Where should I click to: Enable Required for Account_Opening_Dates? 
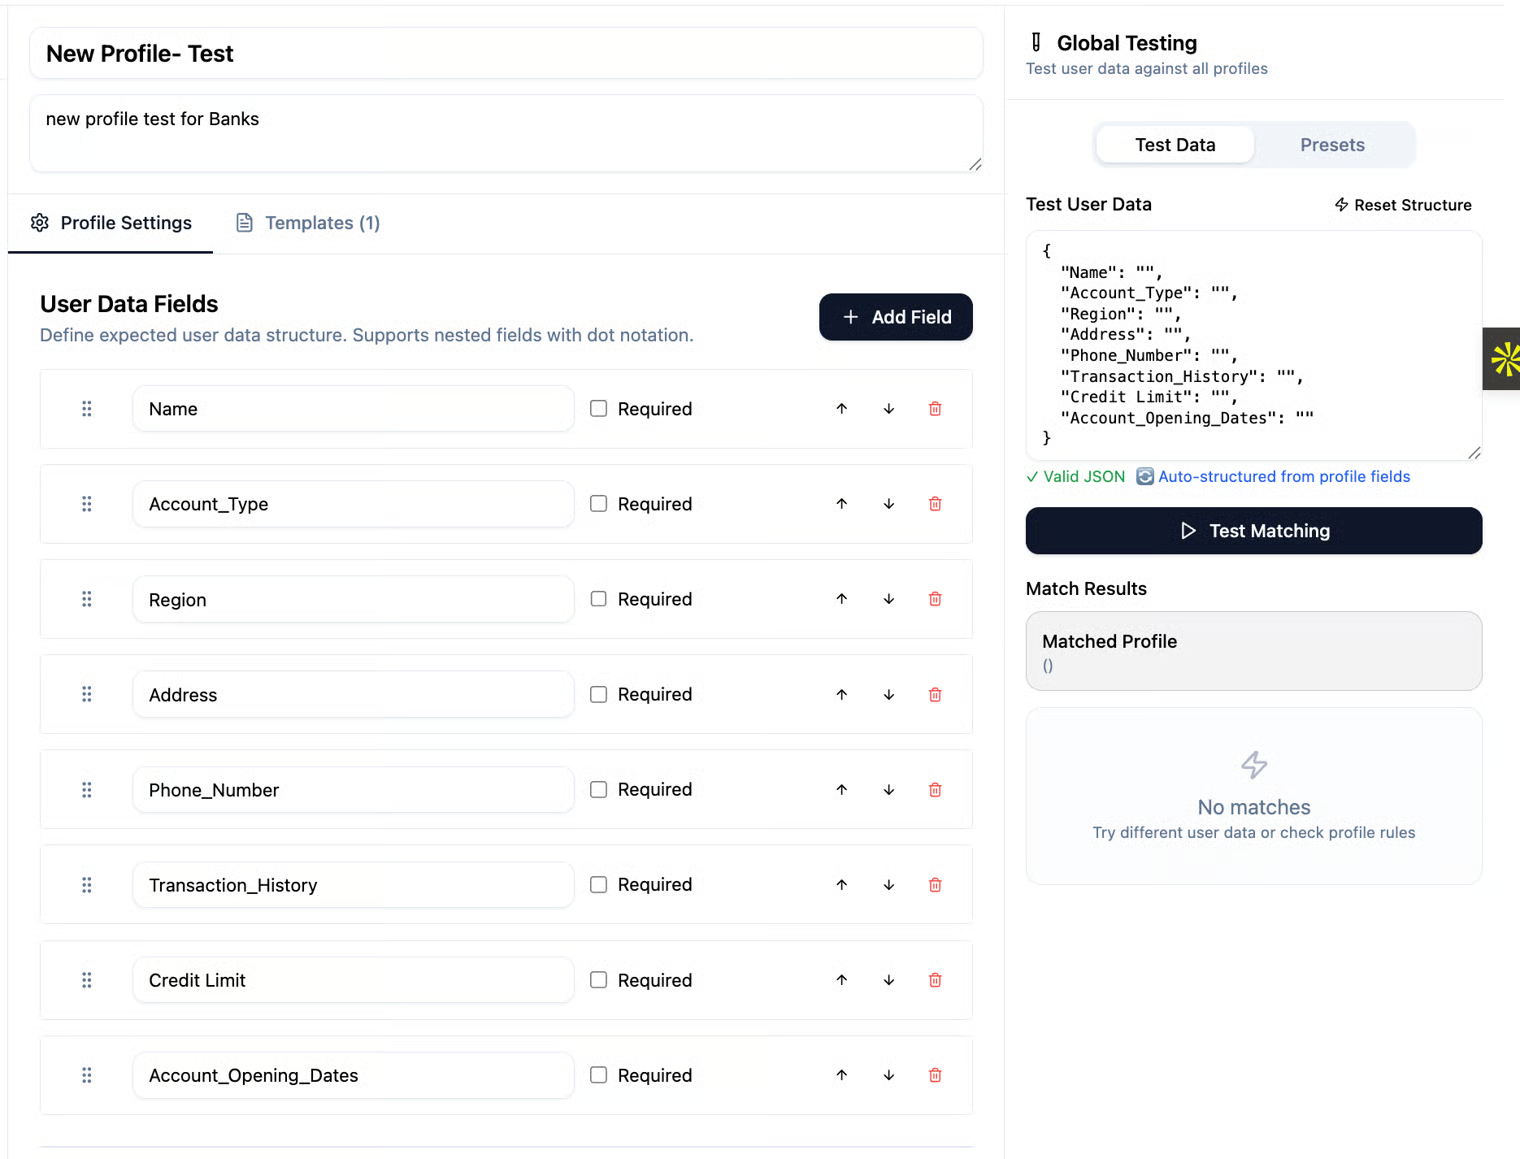point(599,1075)
